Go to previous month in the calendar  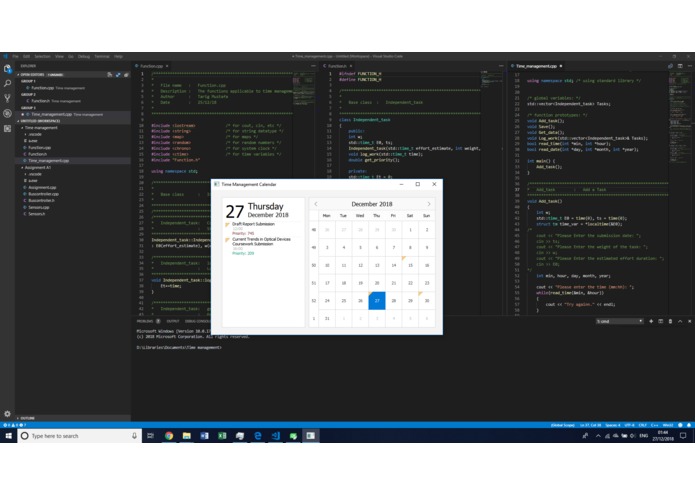(316, 204)
